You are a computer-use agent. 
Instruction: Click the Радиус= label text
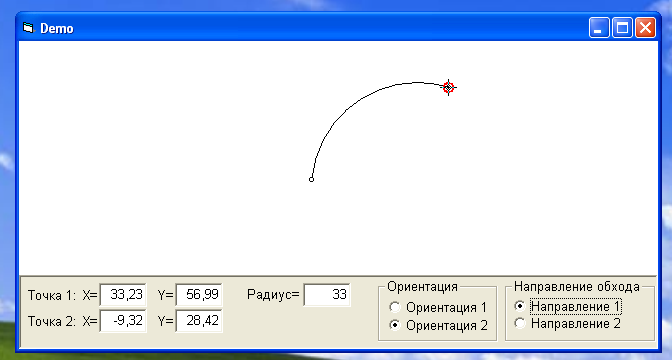pos(273,295)
